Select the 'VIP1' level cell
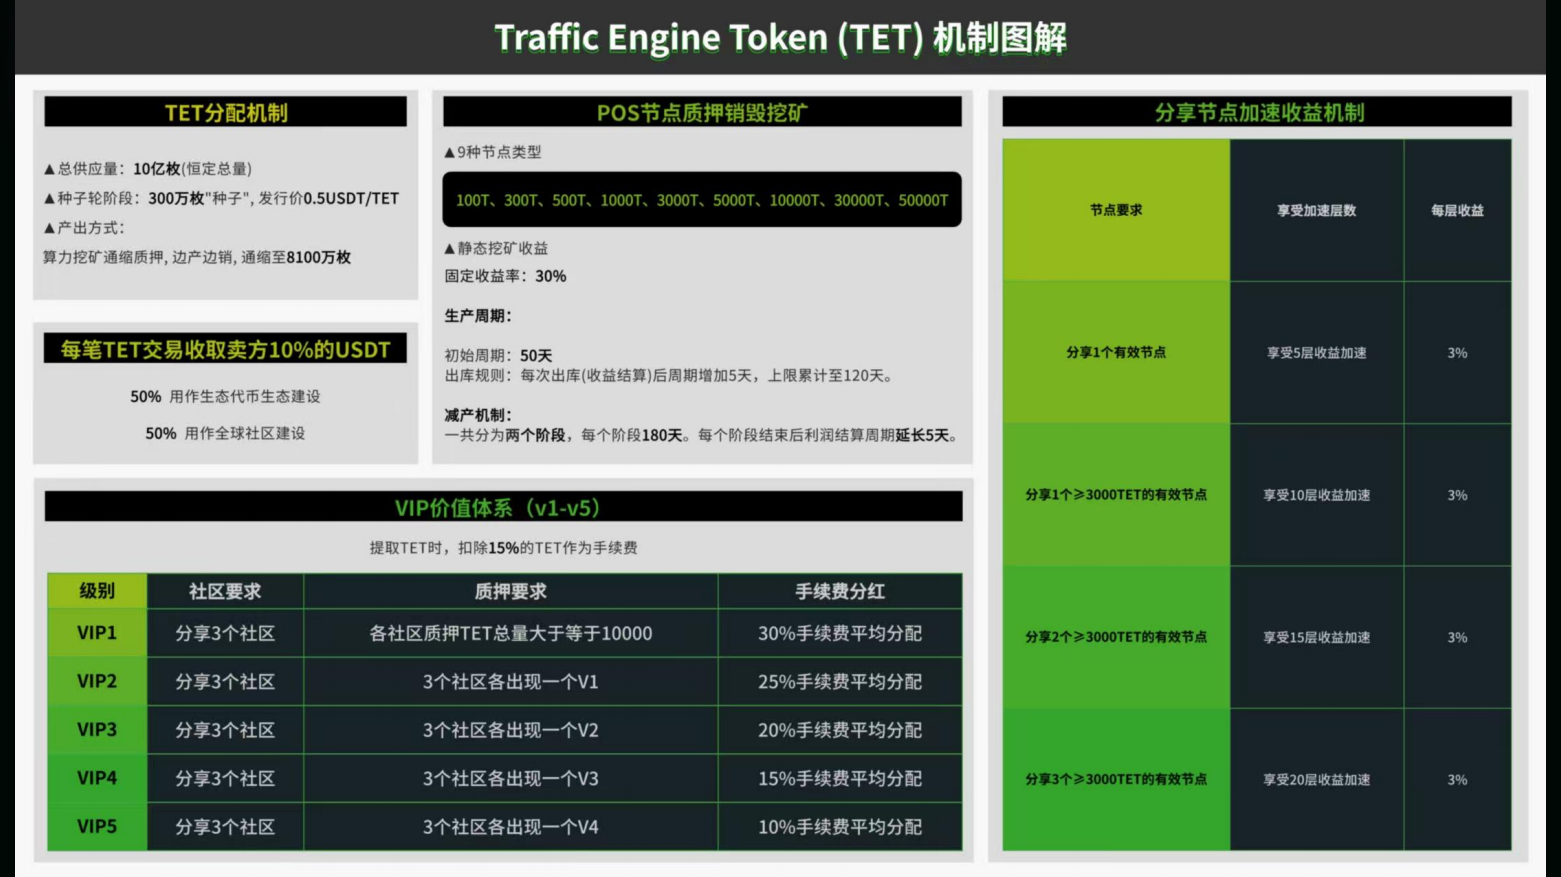 97,633
